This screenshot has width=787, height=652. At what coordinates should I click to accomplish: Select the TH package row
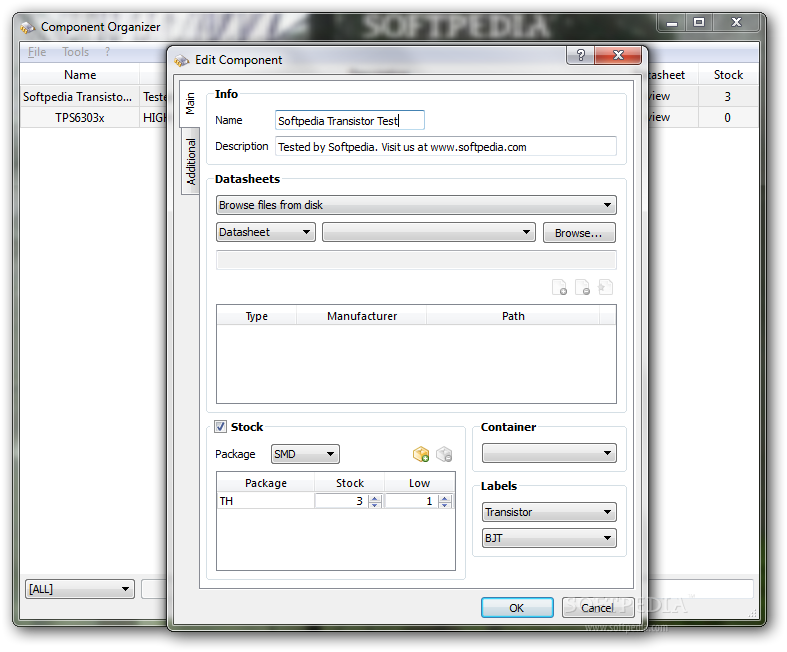(266, 501)
